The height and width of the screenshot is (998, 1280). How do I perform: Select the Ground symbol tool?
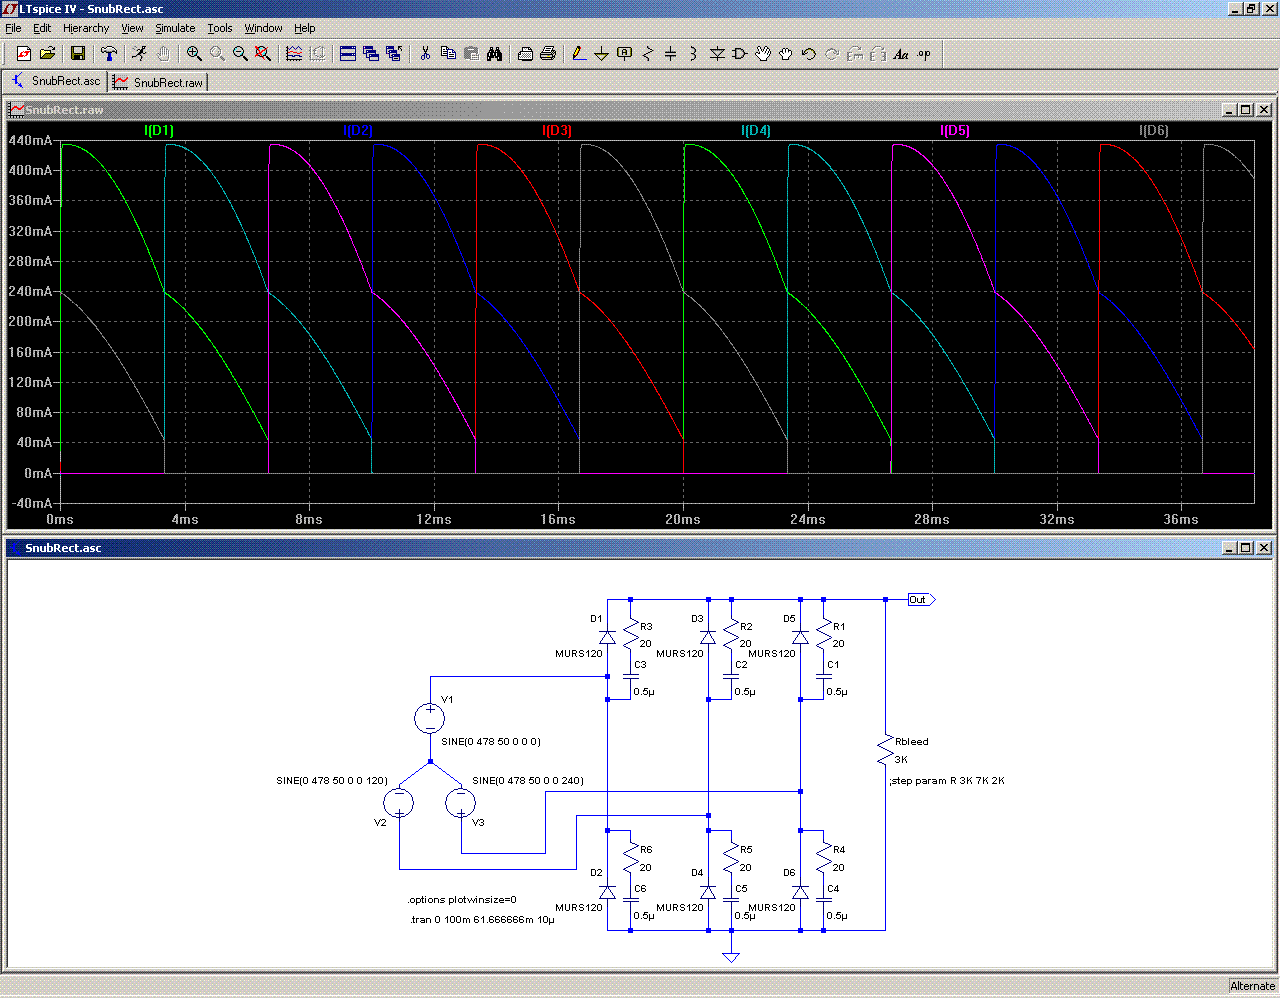pyautogui.click(x=601, y=54)
